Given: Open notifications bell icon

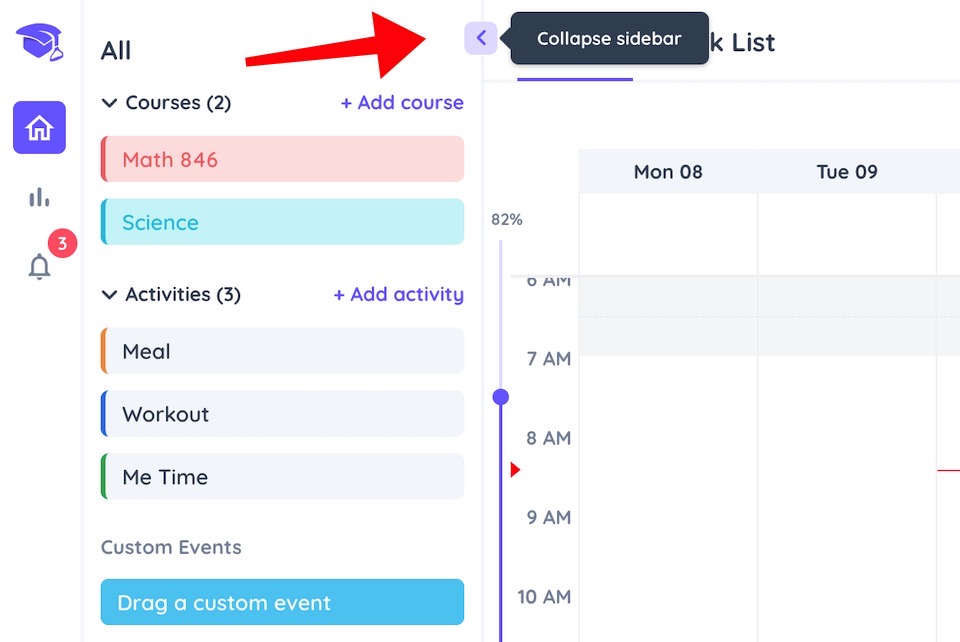Looking at the screenshot, I should coord(39,266).
